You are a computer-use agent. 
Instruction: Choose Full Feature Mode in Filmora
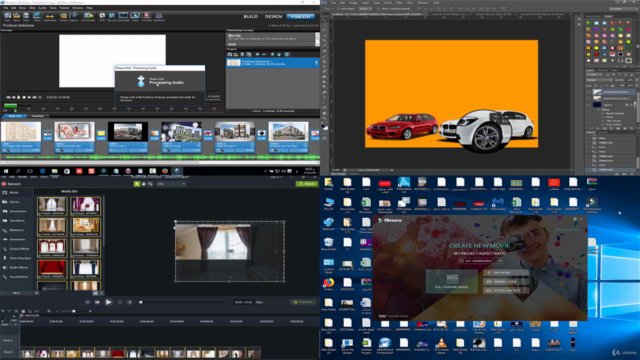pos(452,281)
